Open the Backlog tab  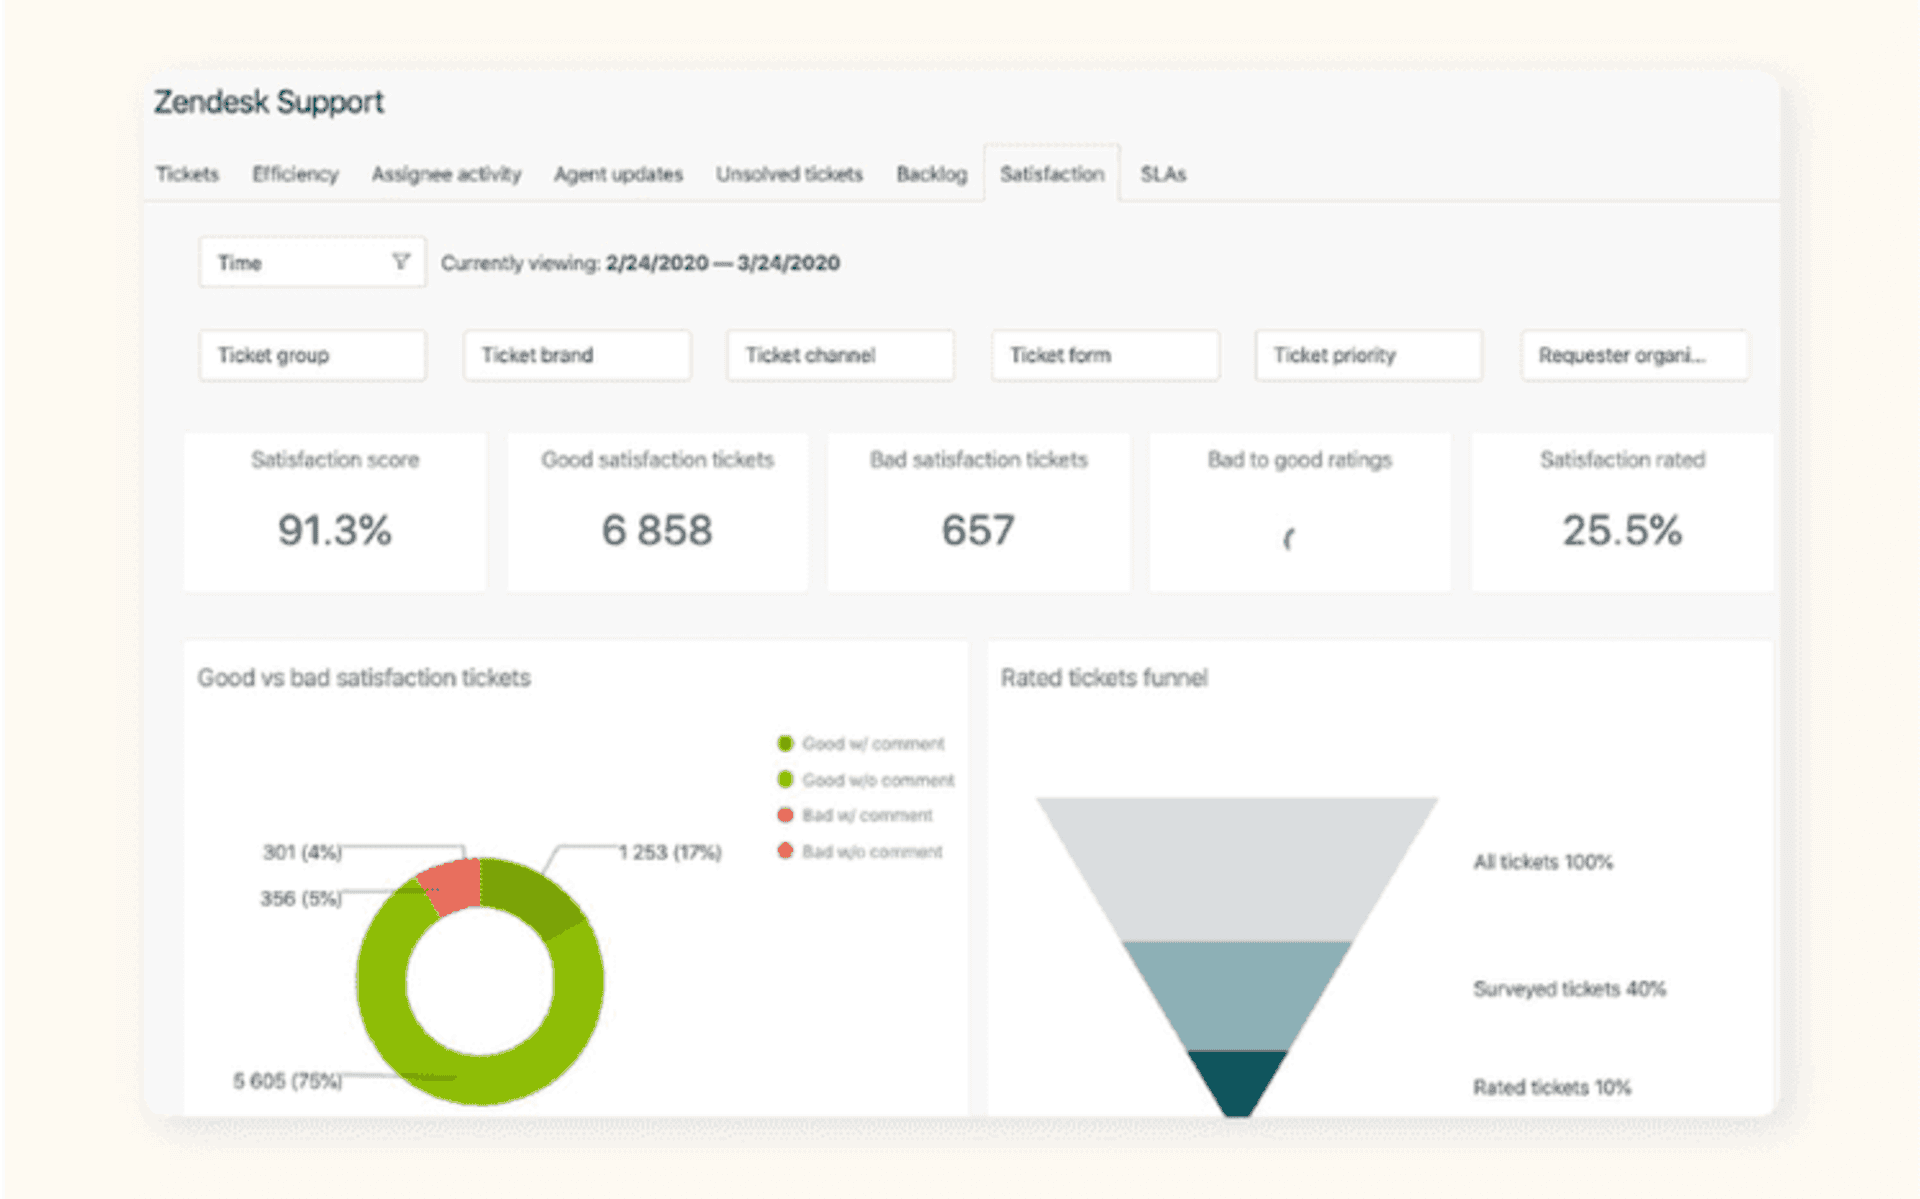pos(931,174)
